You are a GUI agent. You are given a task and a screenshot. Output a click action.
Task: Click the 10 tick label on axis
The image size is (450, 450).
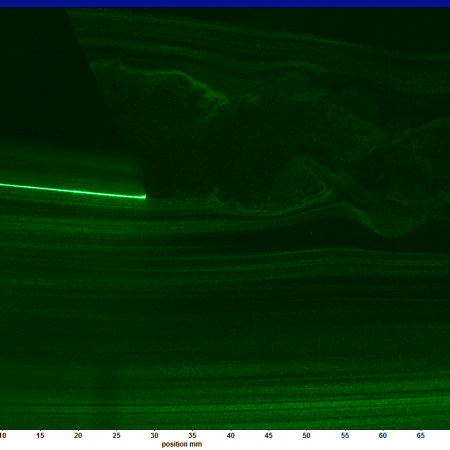tap(3, 435)
